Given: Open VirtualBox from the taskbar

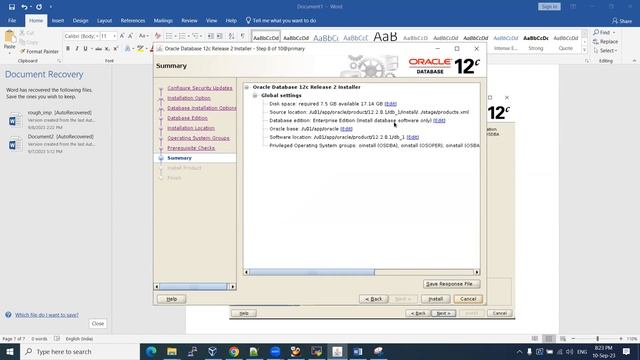Looking at the screenshot, I should (x=213, y=351).
